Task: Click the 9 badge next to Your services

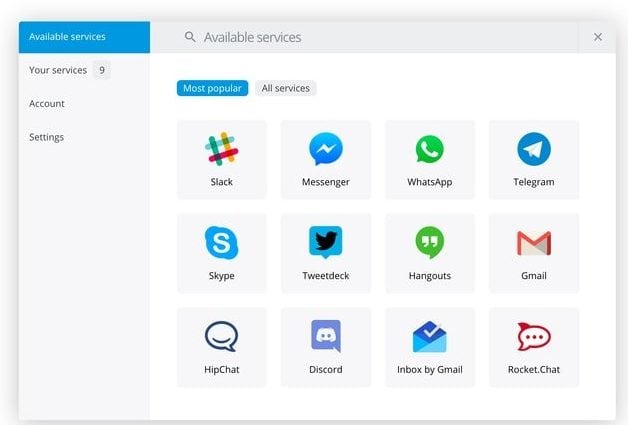Action: pos(102,70)
